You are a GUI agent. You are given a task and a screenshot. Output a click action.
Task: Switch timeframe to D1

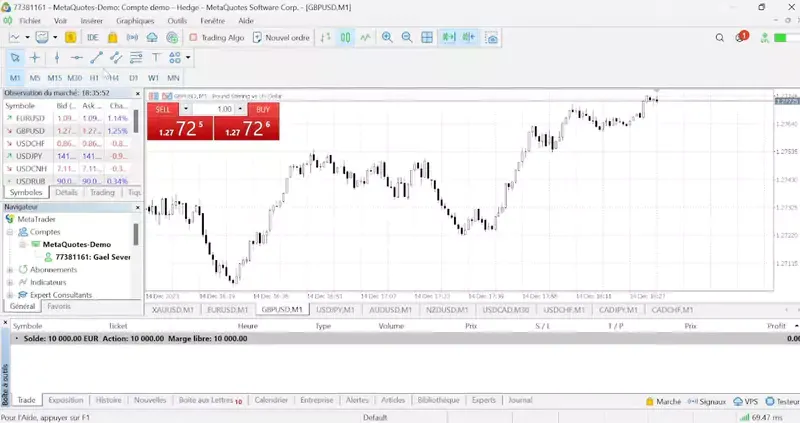pos(134,78)
